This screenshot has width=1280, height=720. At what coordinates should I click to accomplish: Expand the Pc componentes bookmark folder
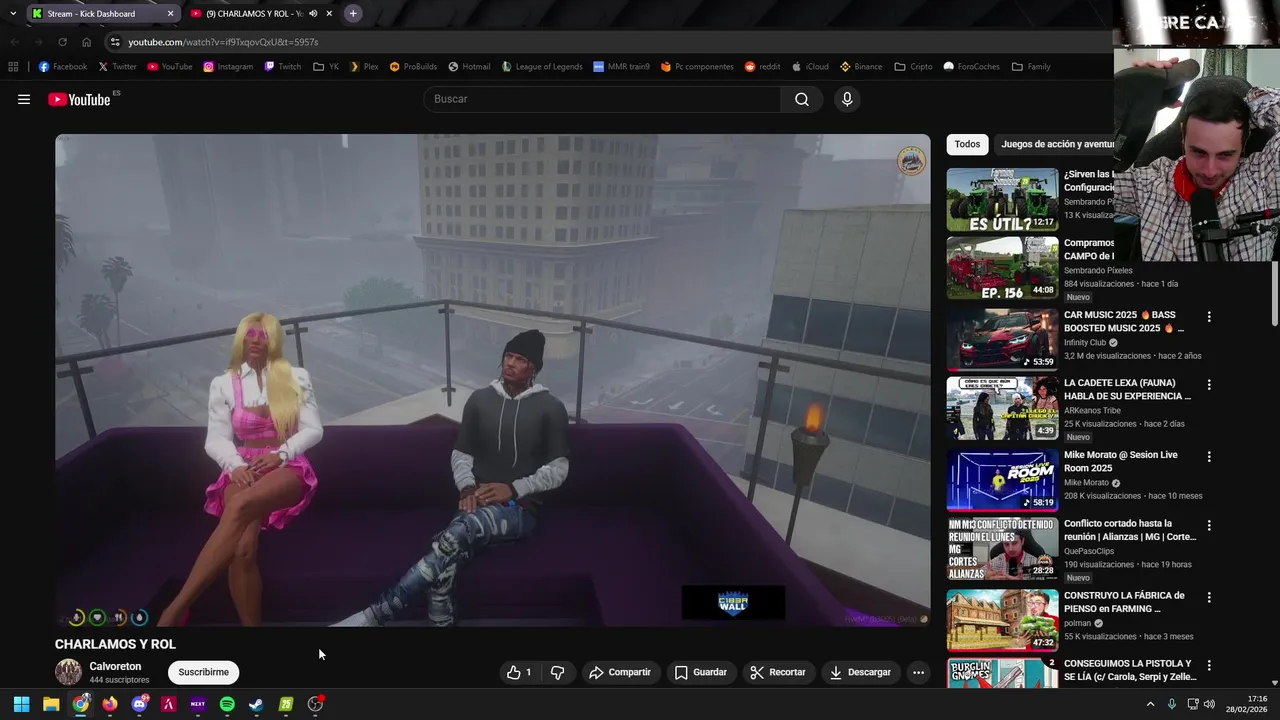pyautogui.click(x=697, y=67)
